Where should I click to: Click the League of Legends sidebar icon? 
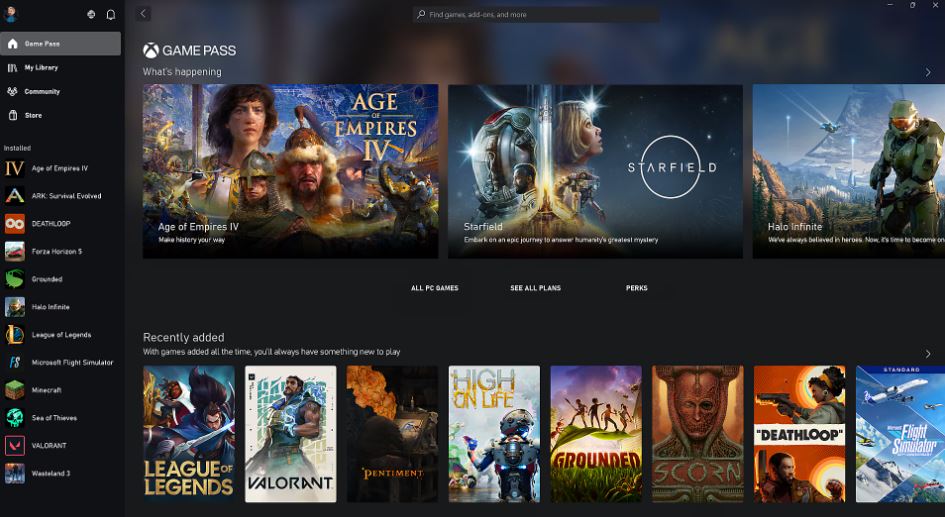click(14, 334)
